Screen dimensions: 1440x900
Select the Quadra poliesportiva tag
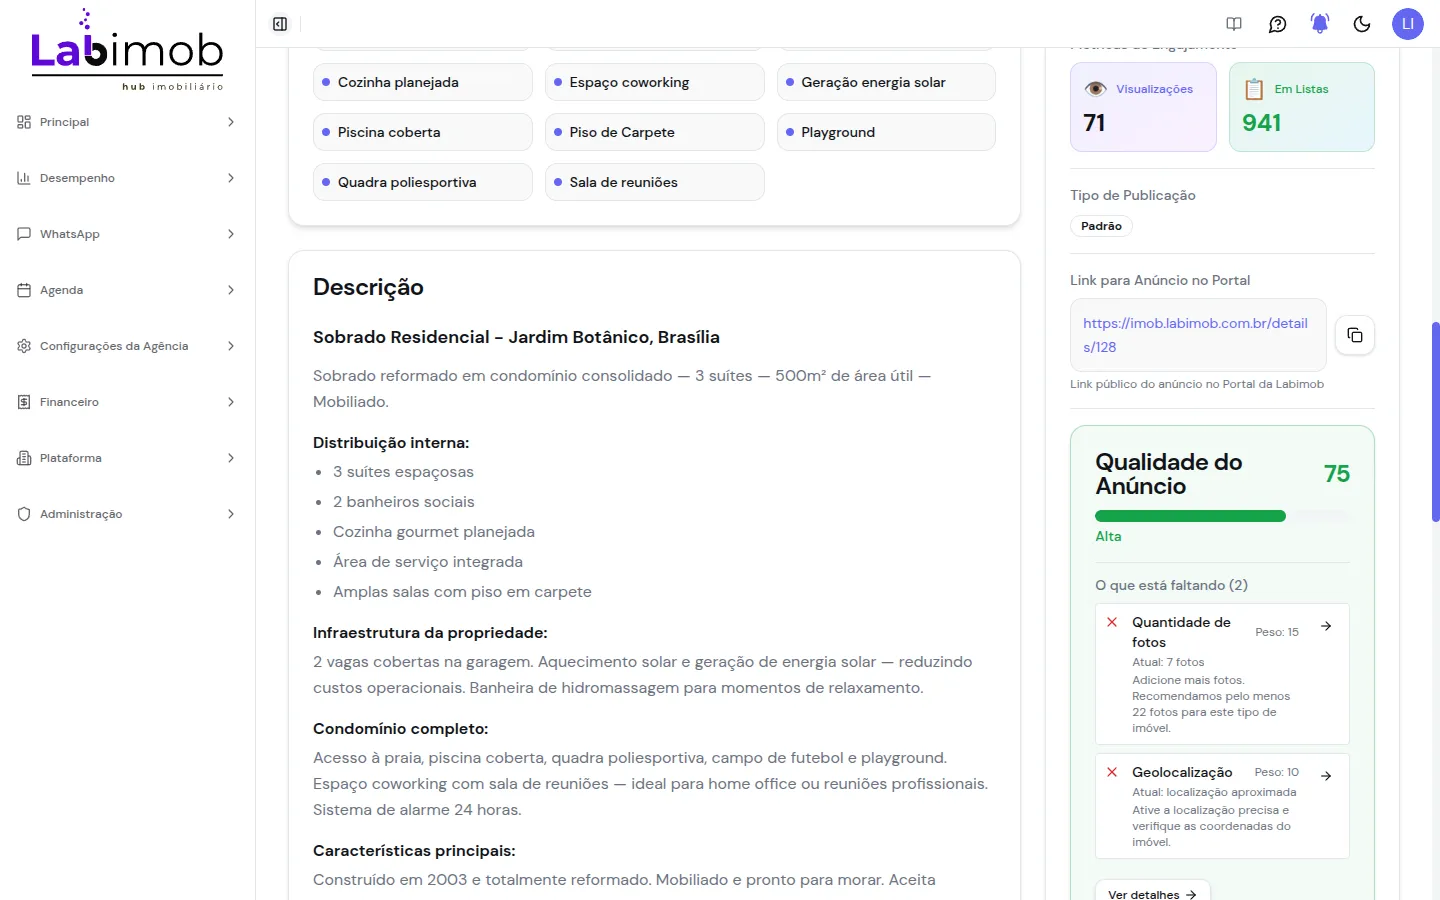click(422, 182)
